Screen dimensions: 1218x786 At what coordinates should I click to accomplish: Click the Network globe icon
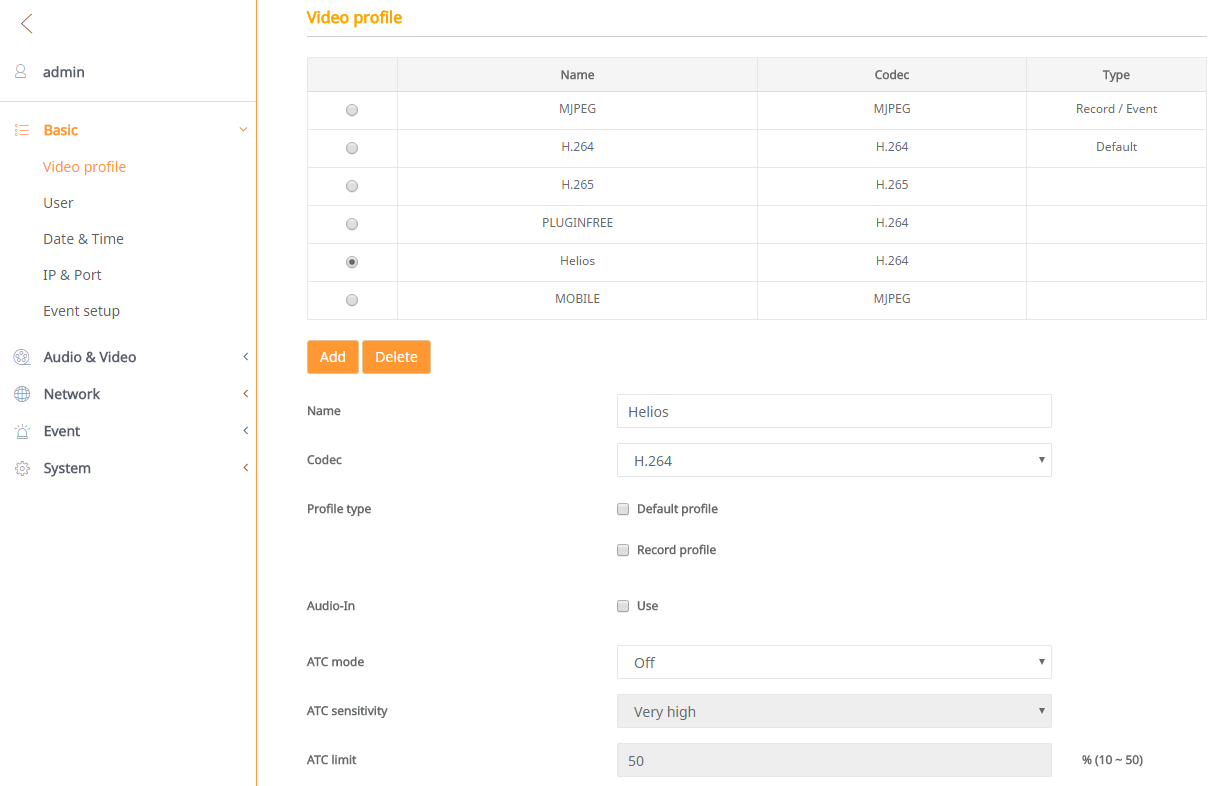point(22,394)
